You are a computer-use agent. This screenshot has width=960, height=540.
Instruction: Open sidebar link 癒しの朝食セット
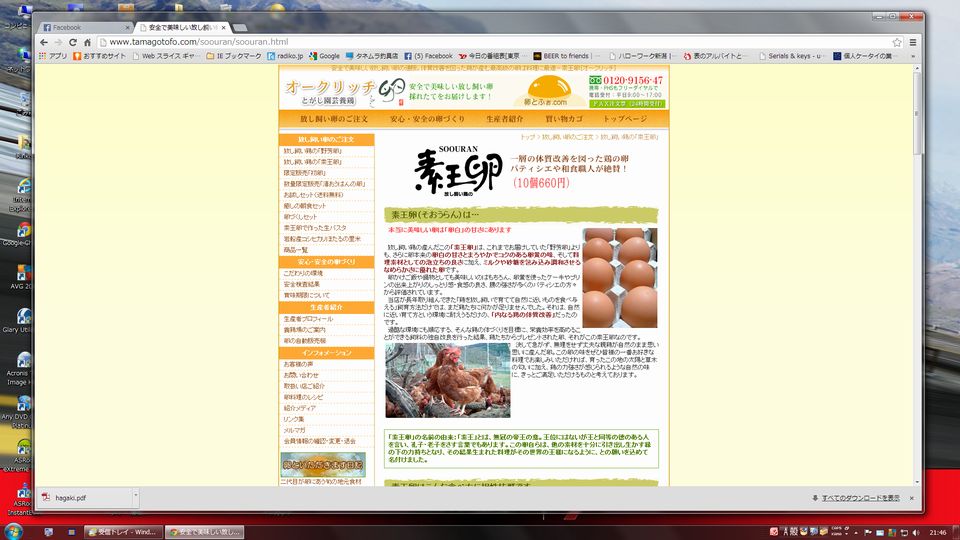coord(305,206)
